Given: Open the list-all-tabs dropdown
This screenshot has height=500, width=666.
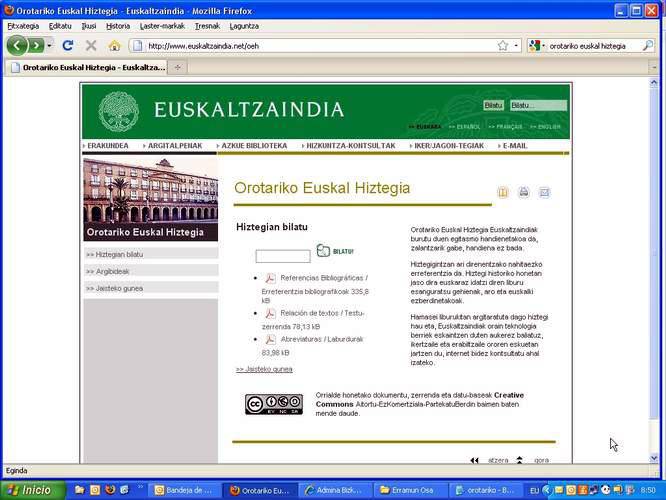Looking at the screenshot, I should 654,67.
